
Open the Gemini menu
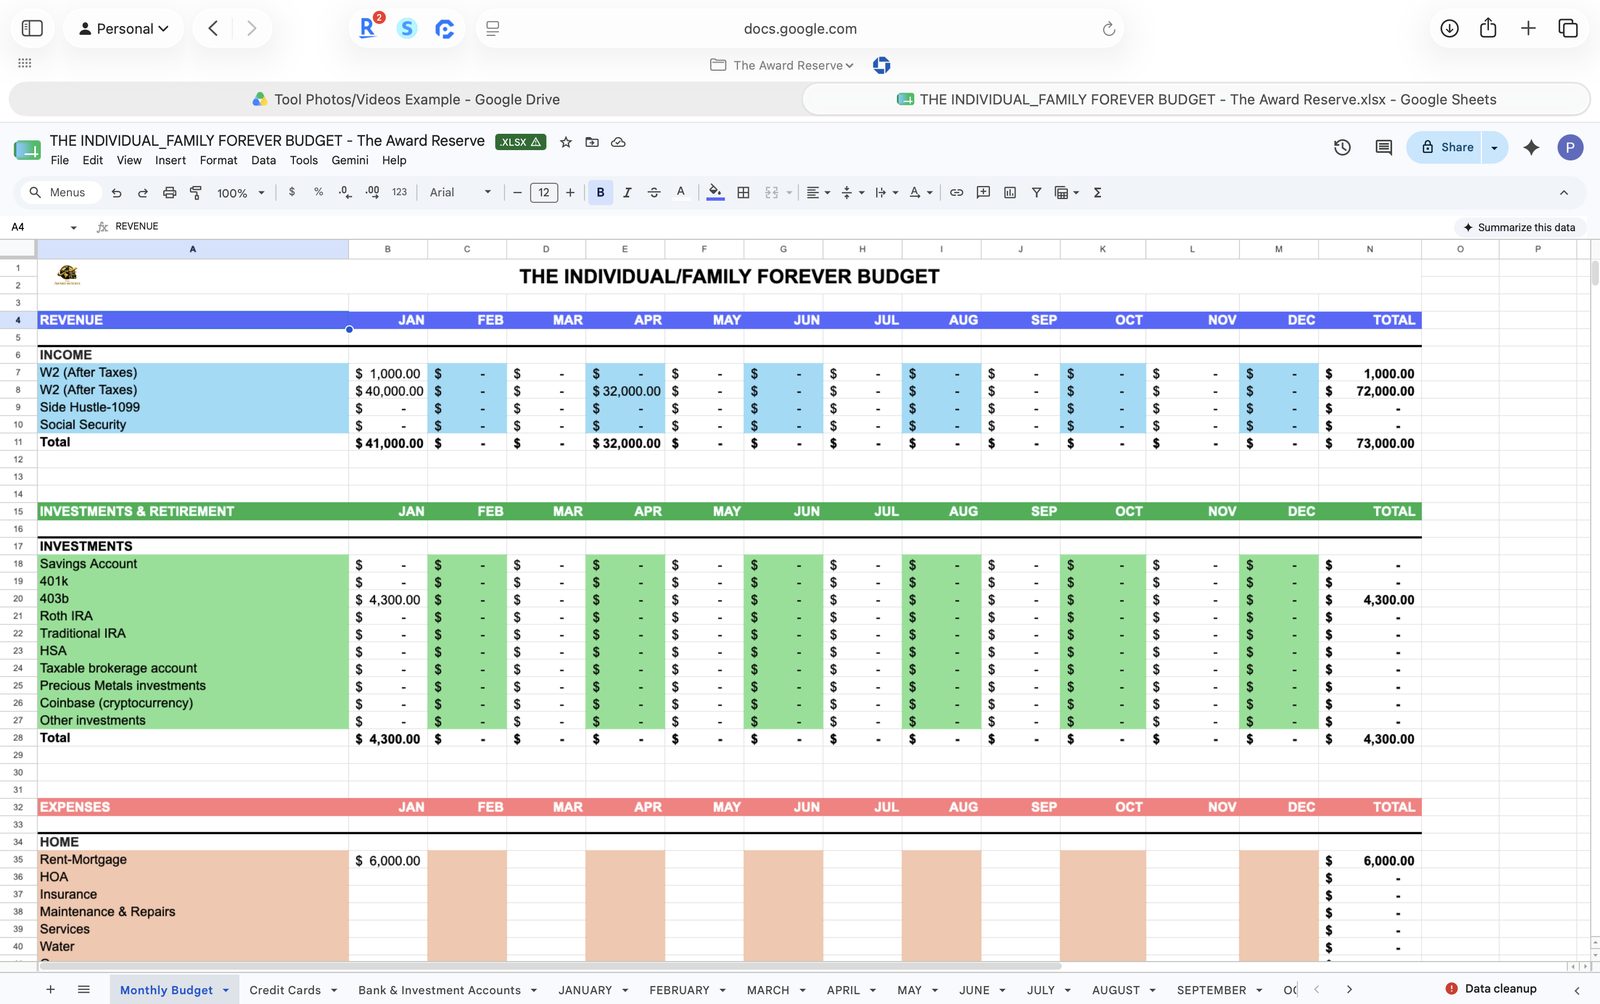tap(350, 161)
